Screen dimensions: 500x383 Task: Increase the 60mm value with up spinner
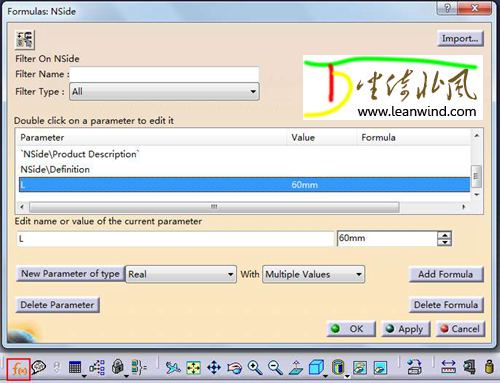click(445, 235)
